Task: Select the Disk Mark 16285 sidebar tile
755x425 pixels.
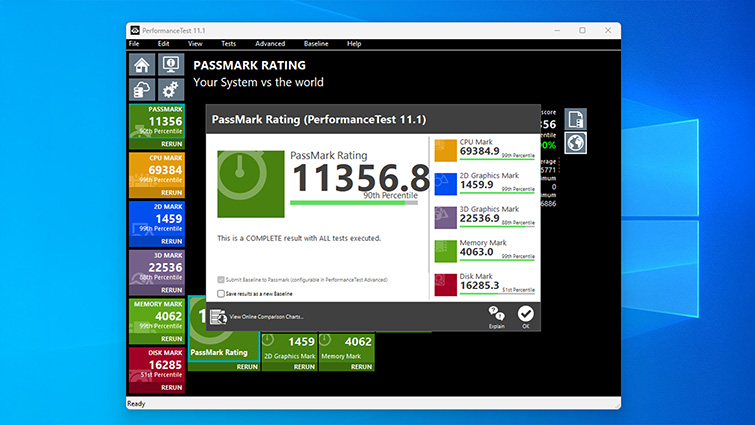Action: click(x=157, y=365)
